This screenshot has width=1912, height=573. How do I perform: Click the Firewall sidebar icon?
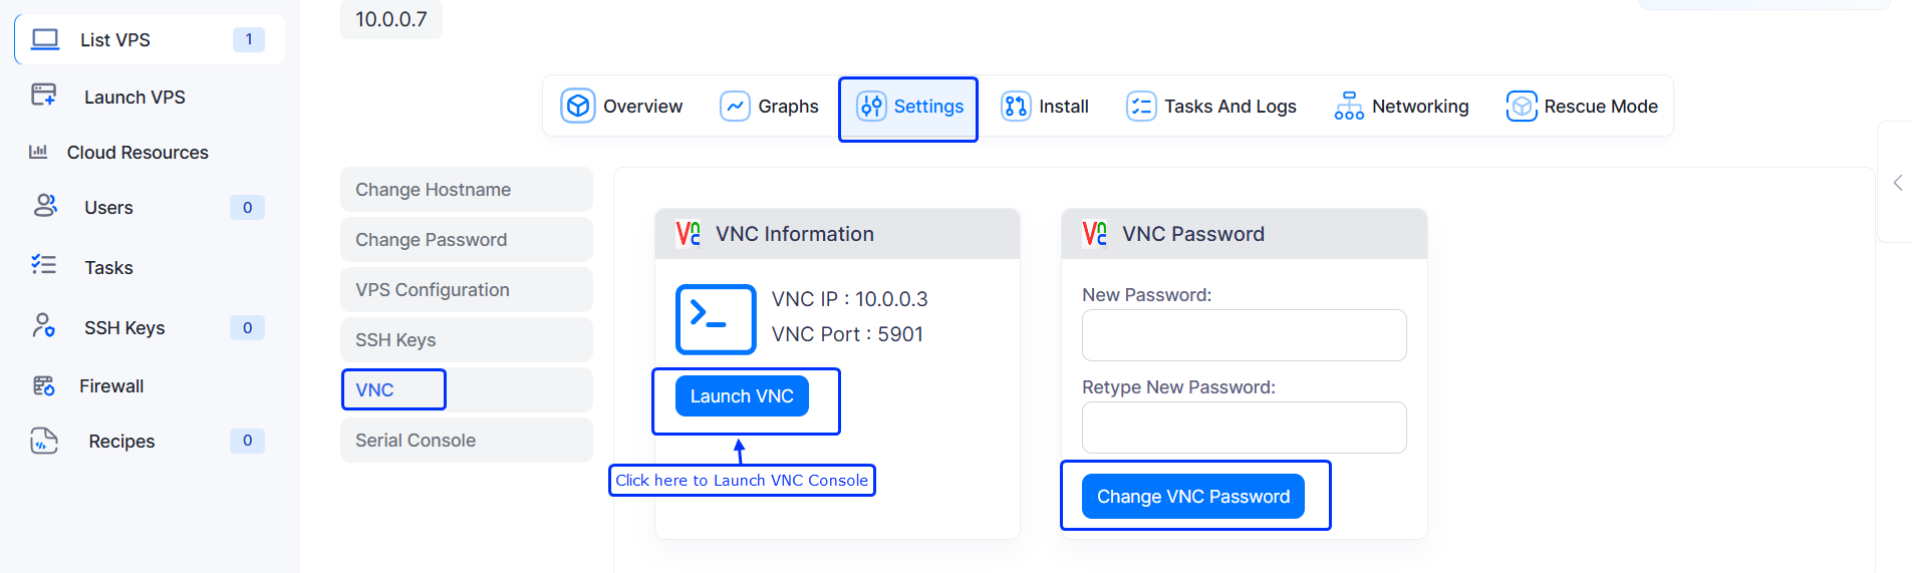[44, 386]
